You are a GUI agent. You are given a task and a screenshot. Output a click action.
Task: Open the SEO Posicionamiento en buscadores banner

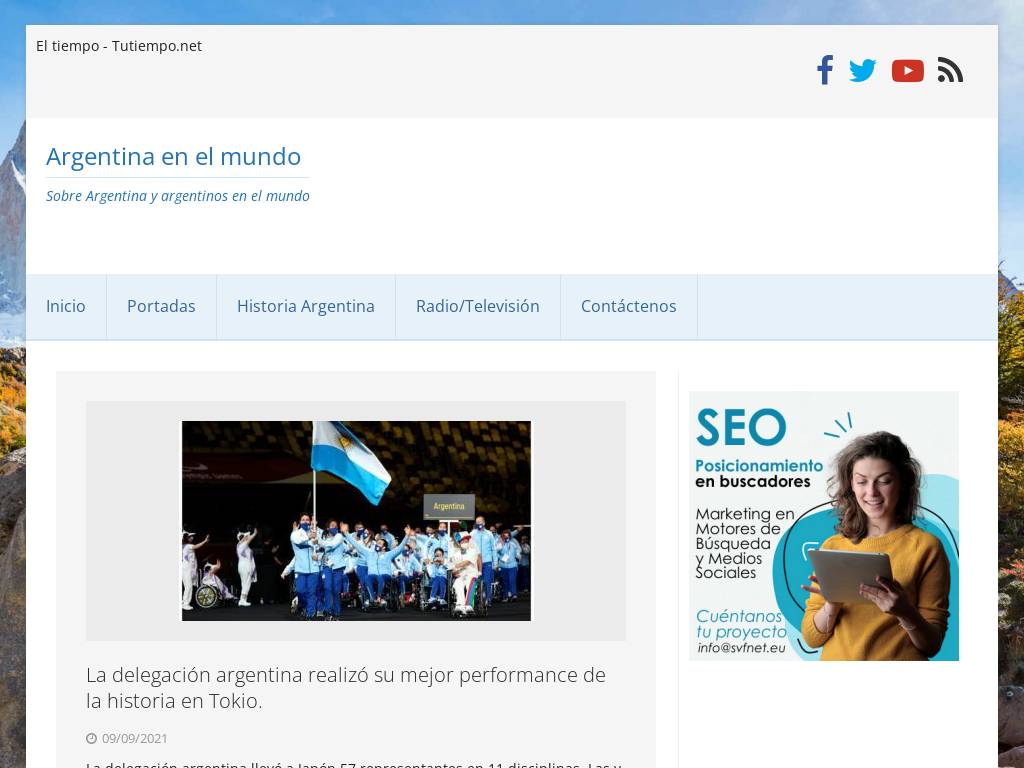click(824, 526)
